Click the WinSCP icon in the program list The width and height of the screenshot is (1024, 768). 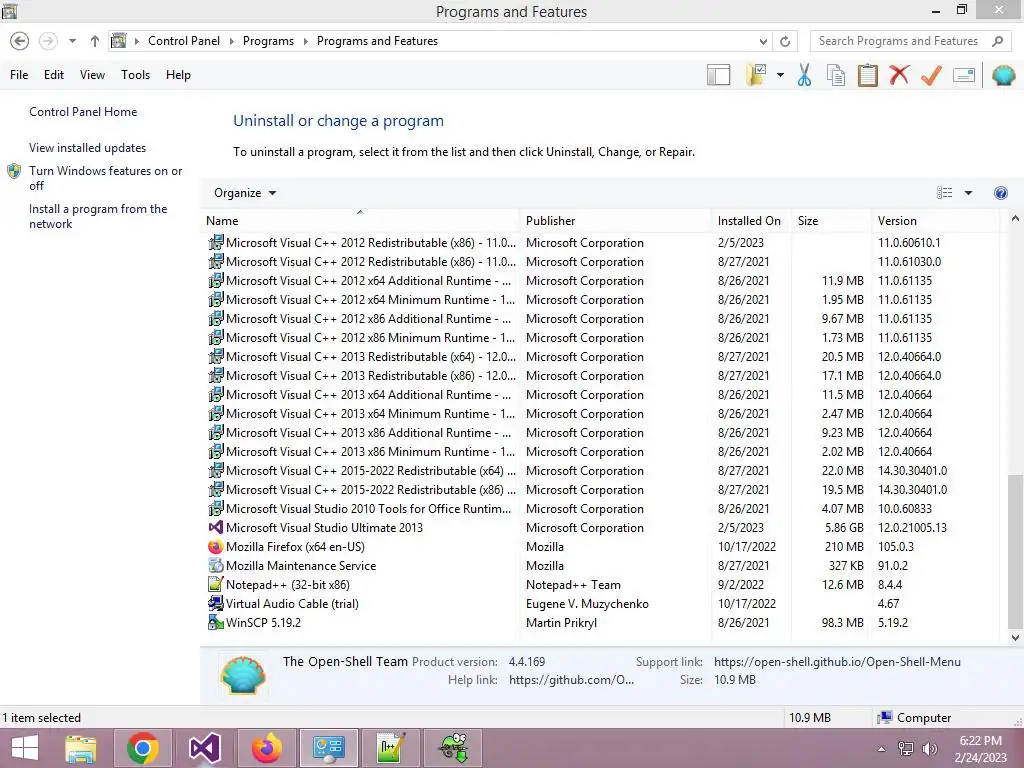[216, 622]
